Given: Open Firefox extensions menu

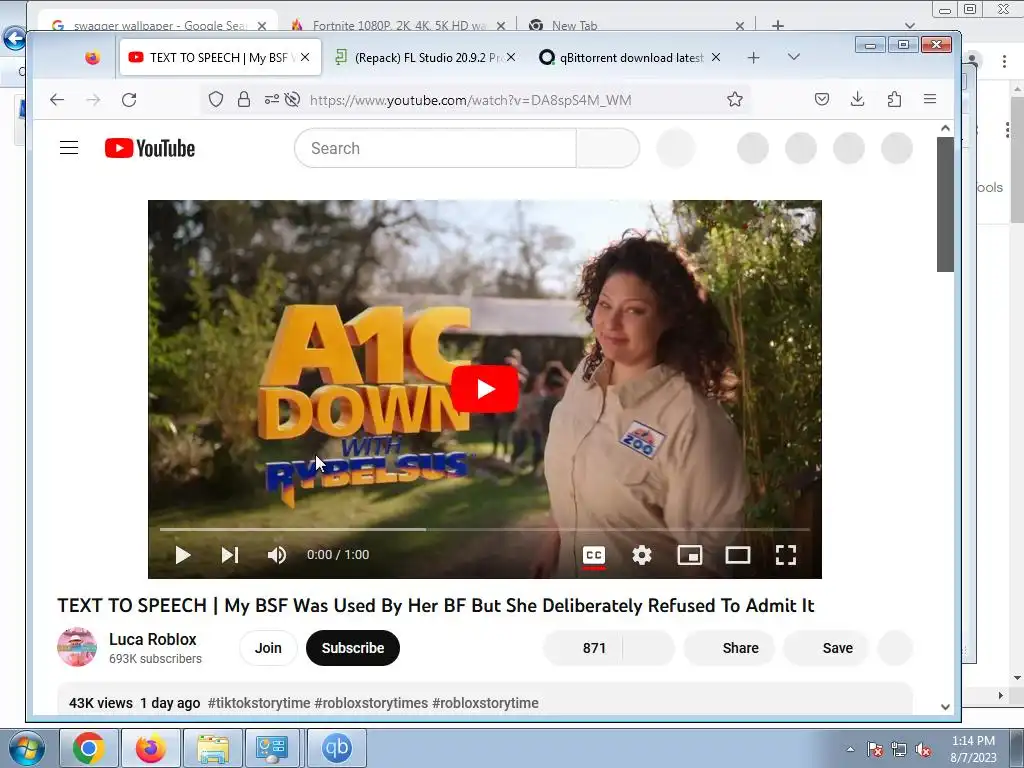Looking at the screenshot, I should click(894, 99).
